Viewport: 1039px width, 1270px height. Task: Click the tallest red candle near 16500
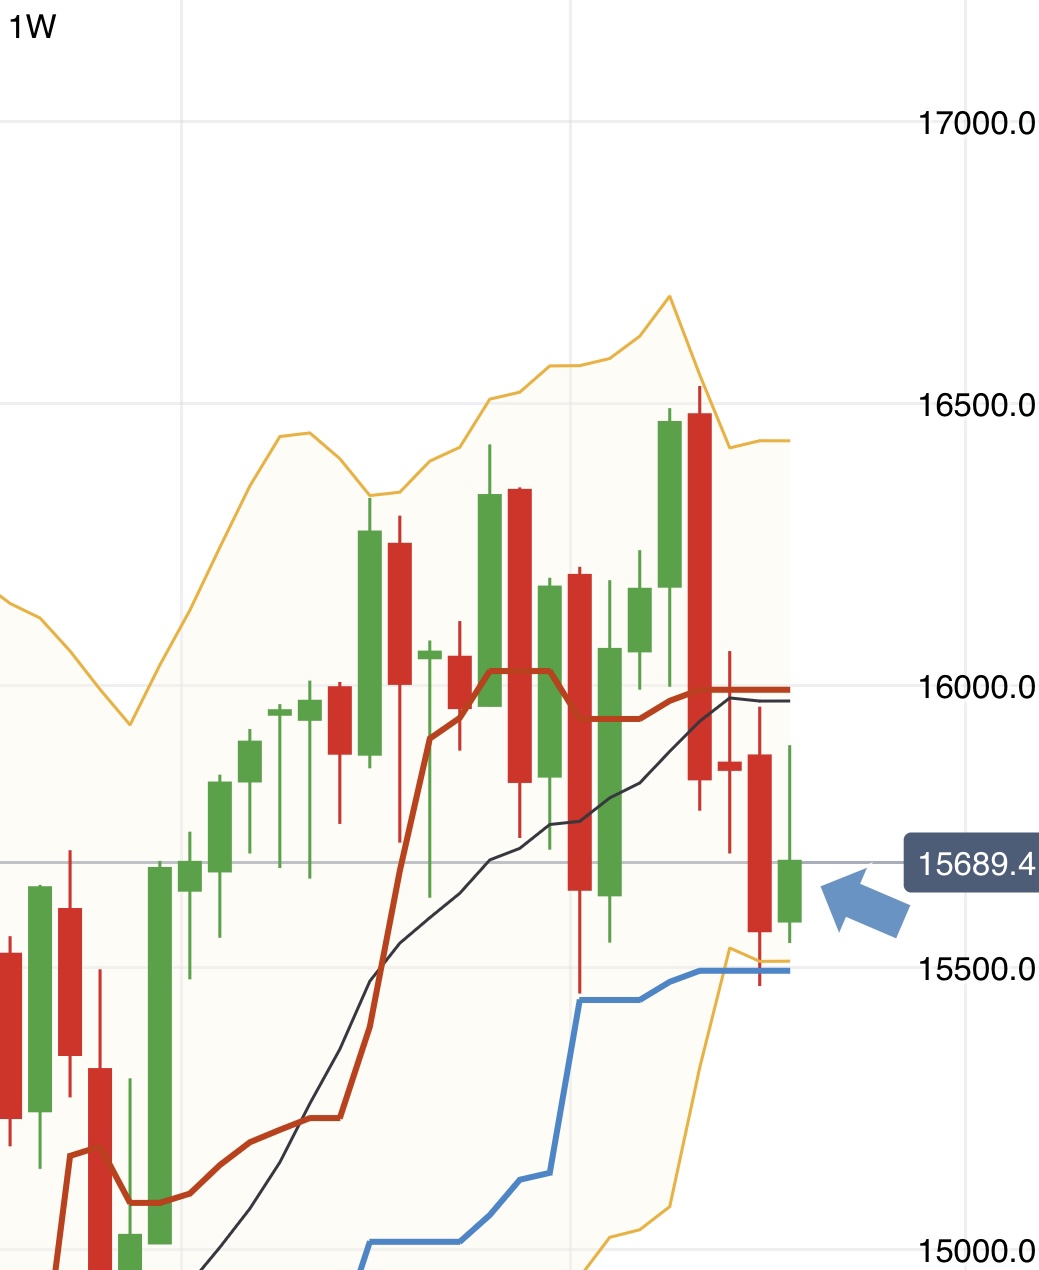[x=700, y=596]
